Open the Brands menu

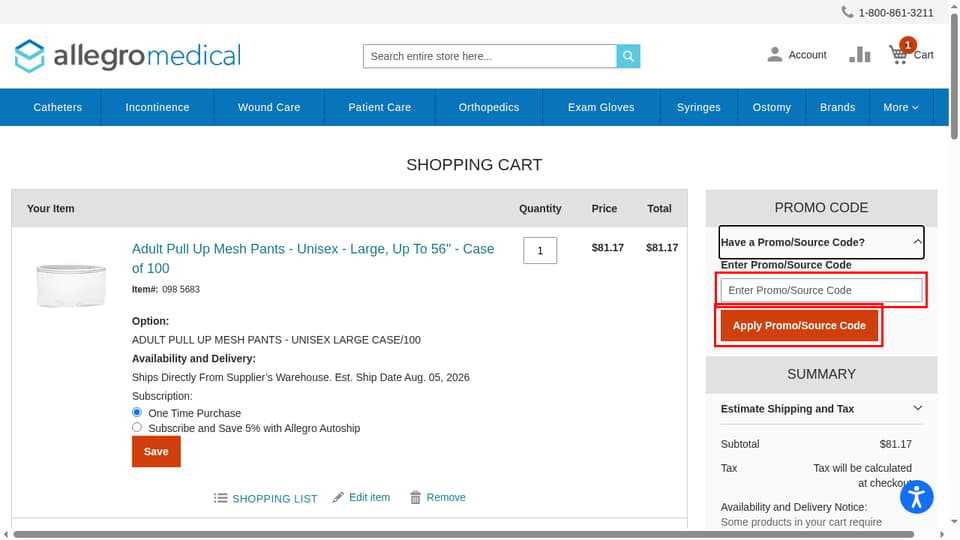[838, 107]
